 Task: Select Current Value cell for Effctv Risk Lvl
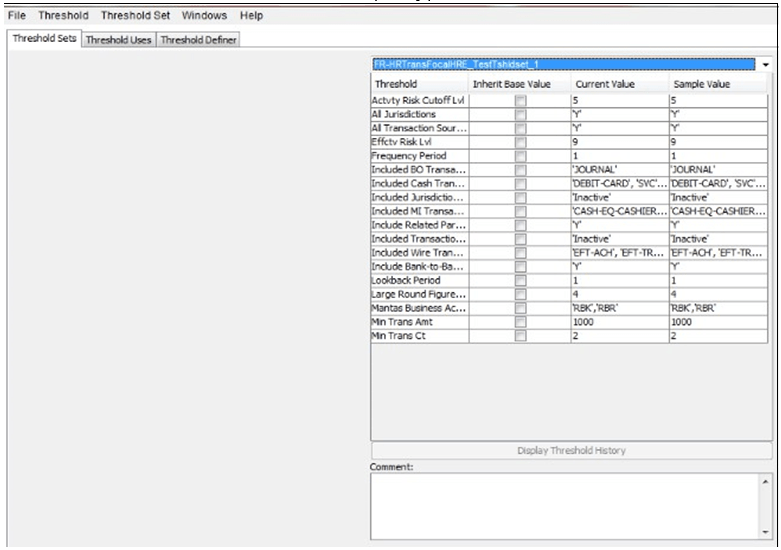tap(620, 142)
